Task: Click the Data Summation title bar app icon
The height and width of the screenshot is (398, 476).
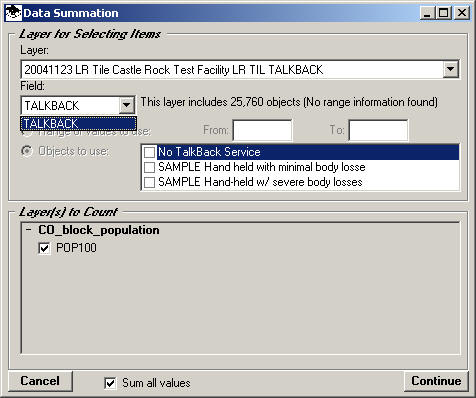Action: (14, 13)
